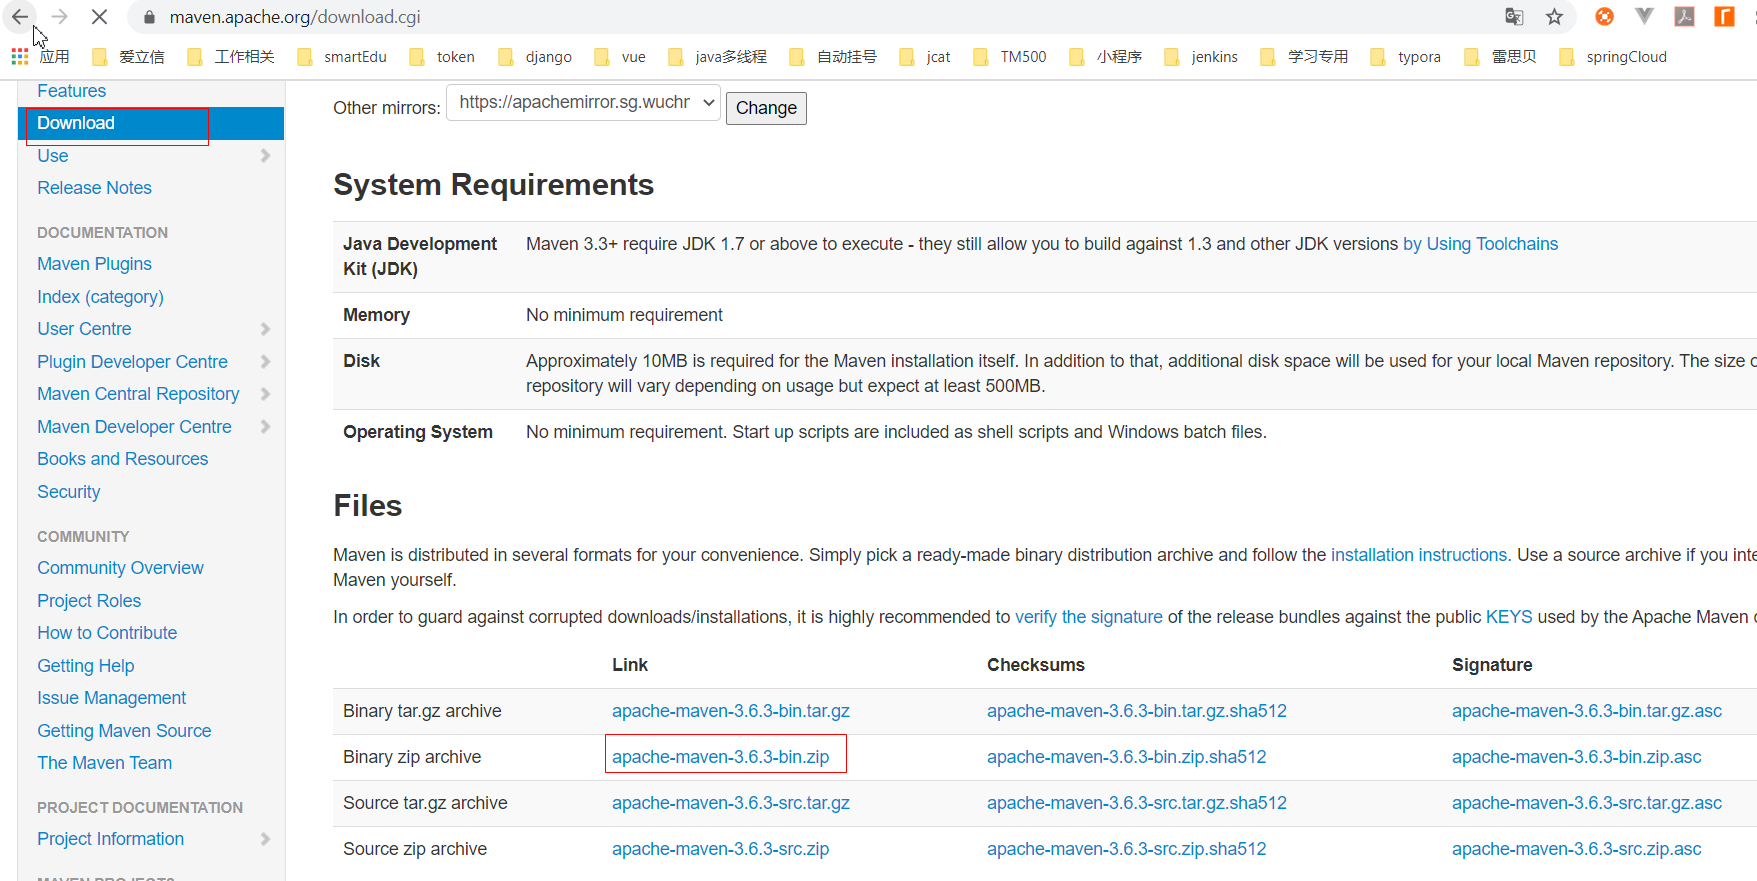Image resolution: width=1757 pixels, height=881 pixels.
Task: Open apache-maven-3.6.3-bin.tar.gz.asc signature
Action: point(1587,711)
